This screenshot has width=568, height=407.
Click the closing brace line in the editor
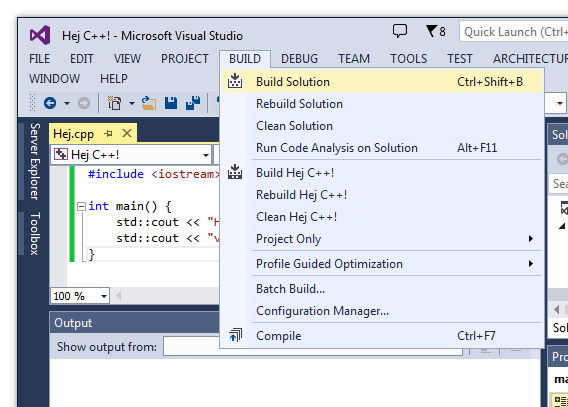[x=91, y=254]
